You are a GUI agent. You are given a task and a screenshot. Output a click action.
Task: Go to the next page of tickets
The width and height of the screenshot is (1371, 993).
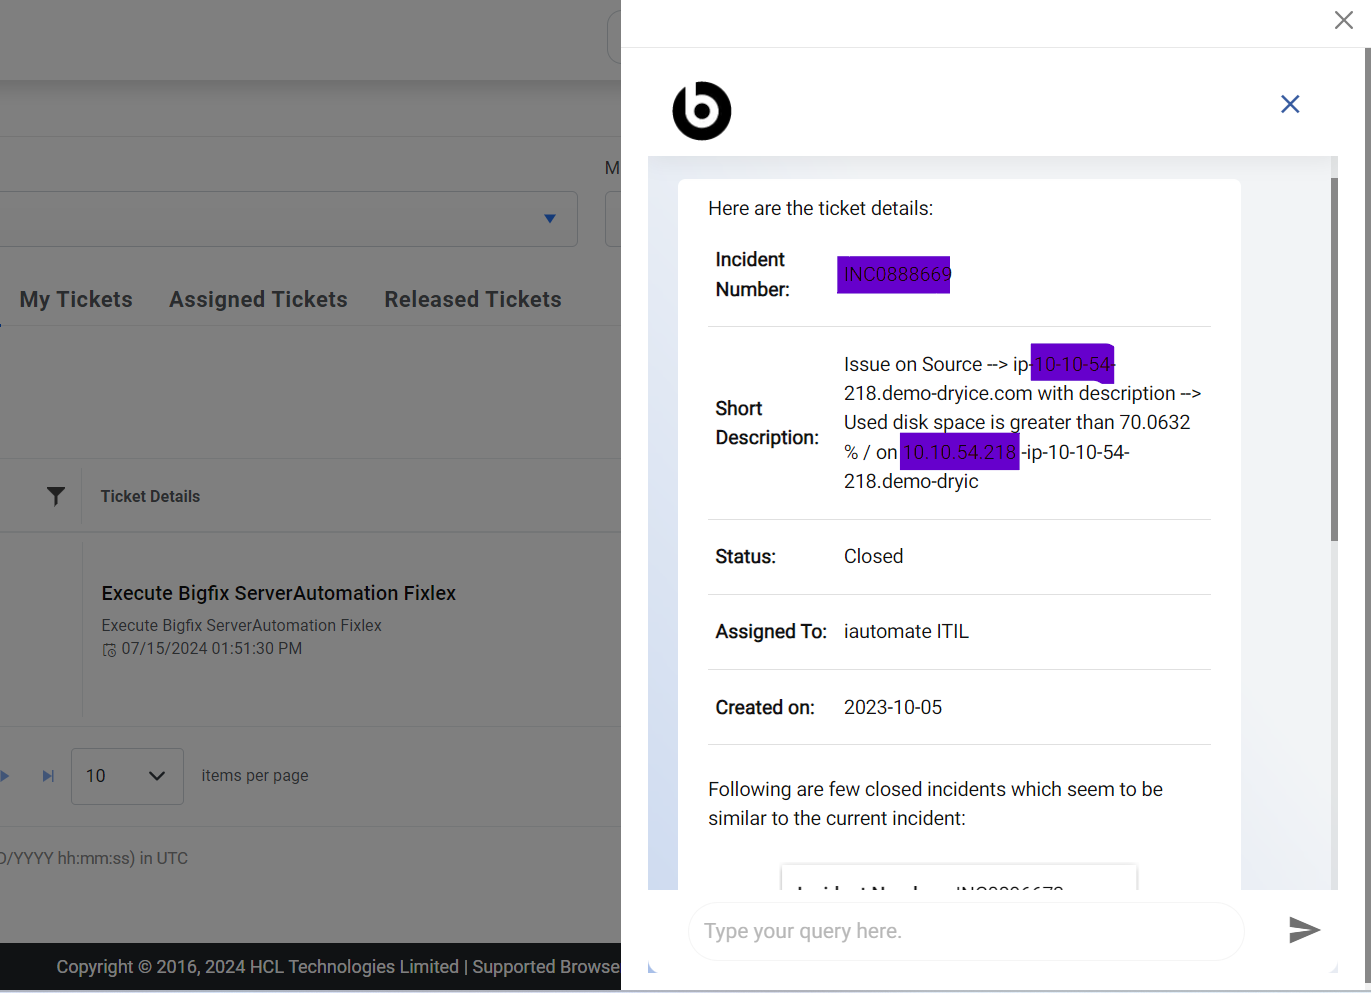(6, 776)
